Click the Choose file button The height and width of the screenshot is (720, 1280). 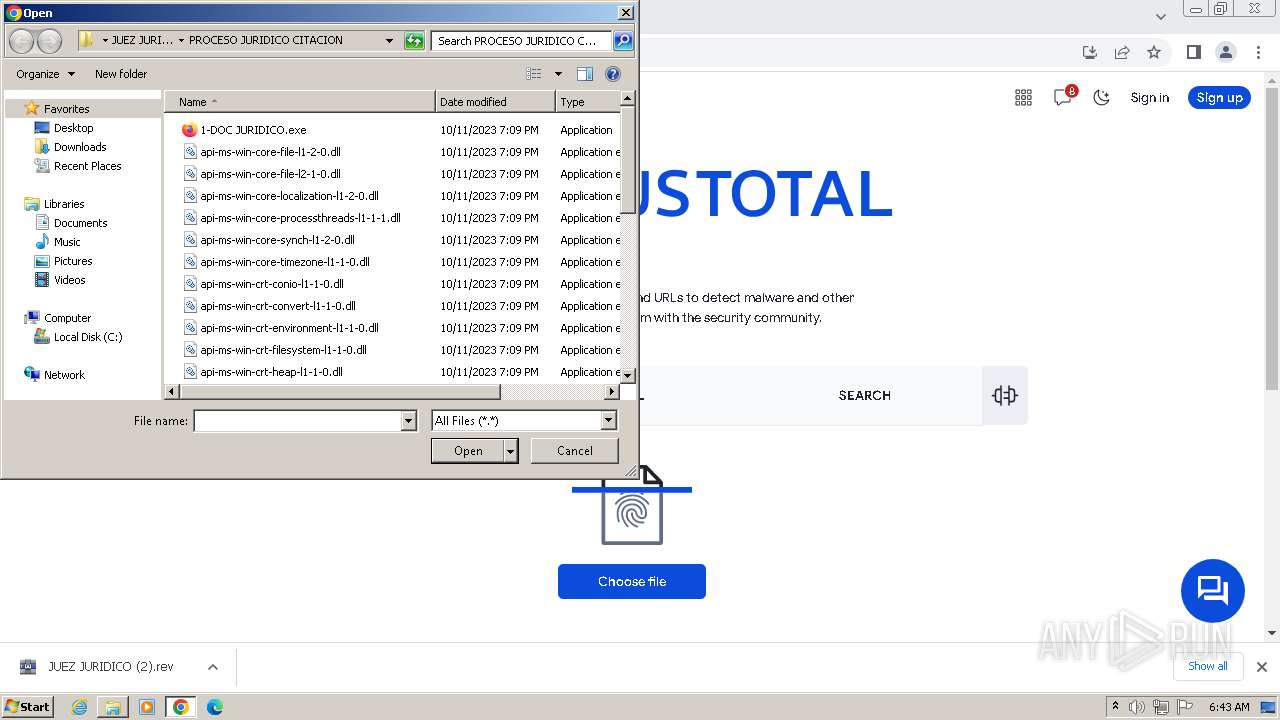[632, 582]
